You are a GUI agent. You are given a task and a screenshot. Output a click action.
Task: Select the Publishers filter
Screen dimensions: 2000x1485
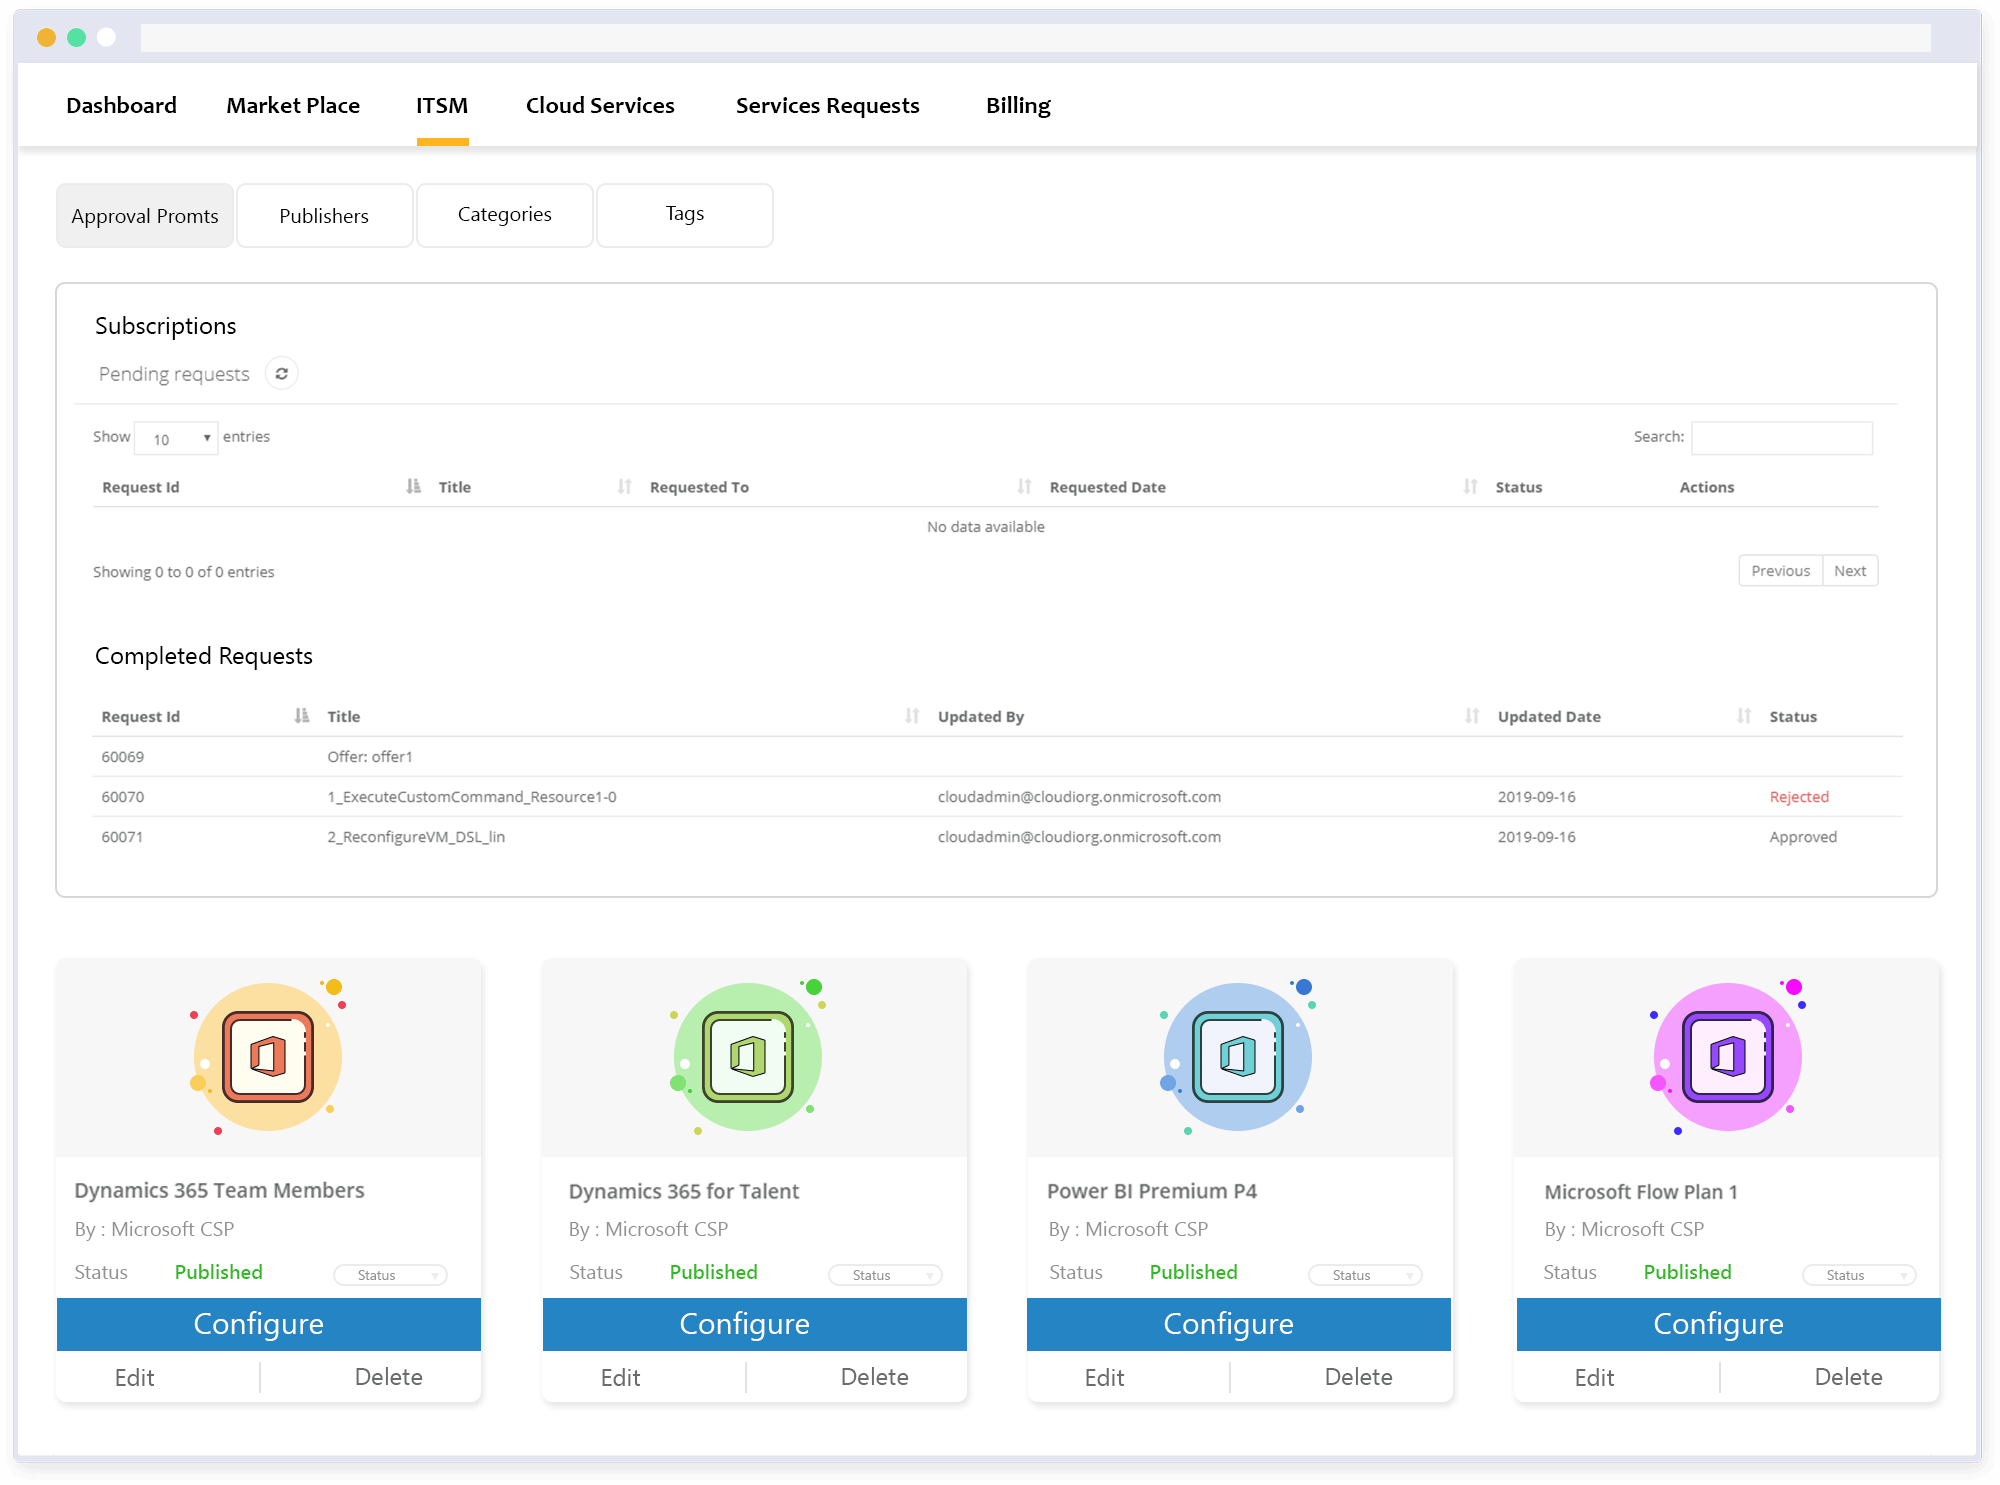324,215
